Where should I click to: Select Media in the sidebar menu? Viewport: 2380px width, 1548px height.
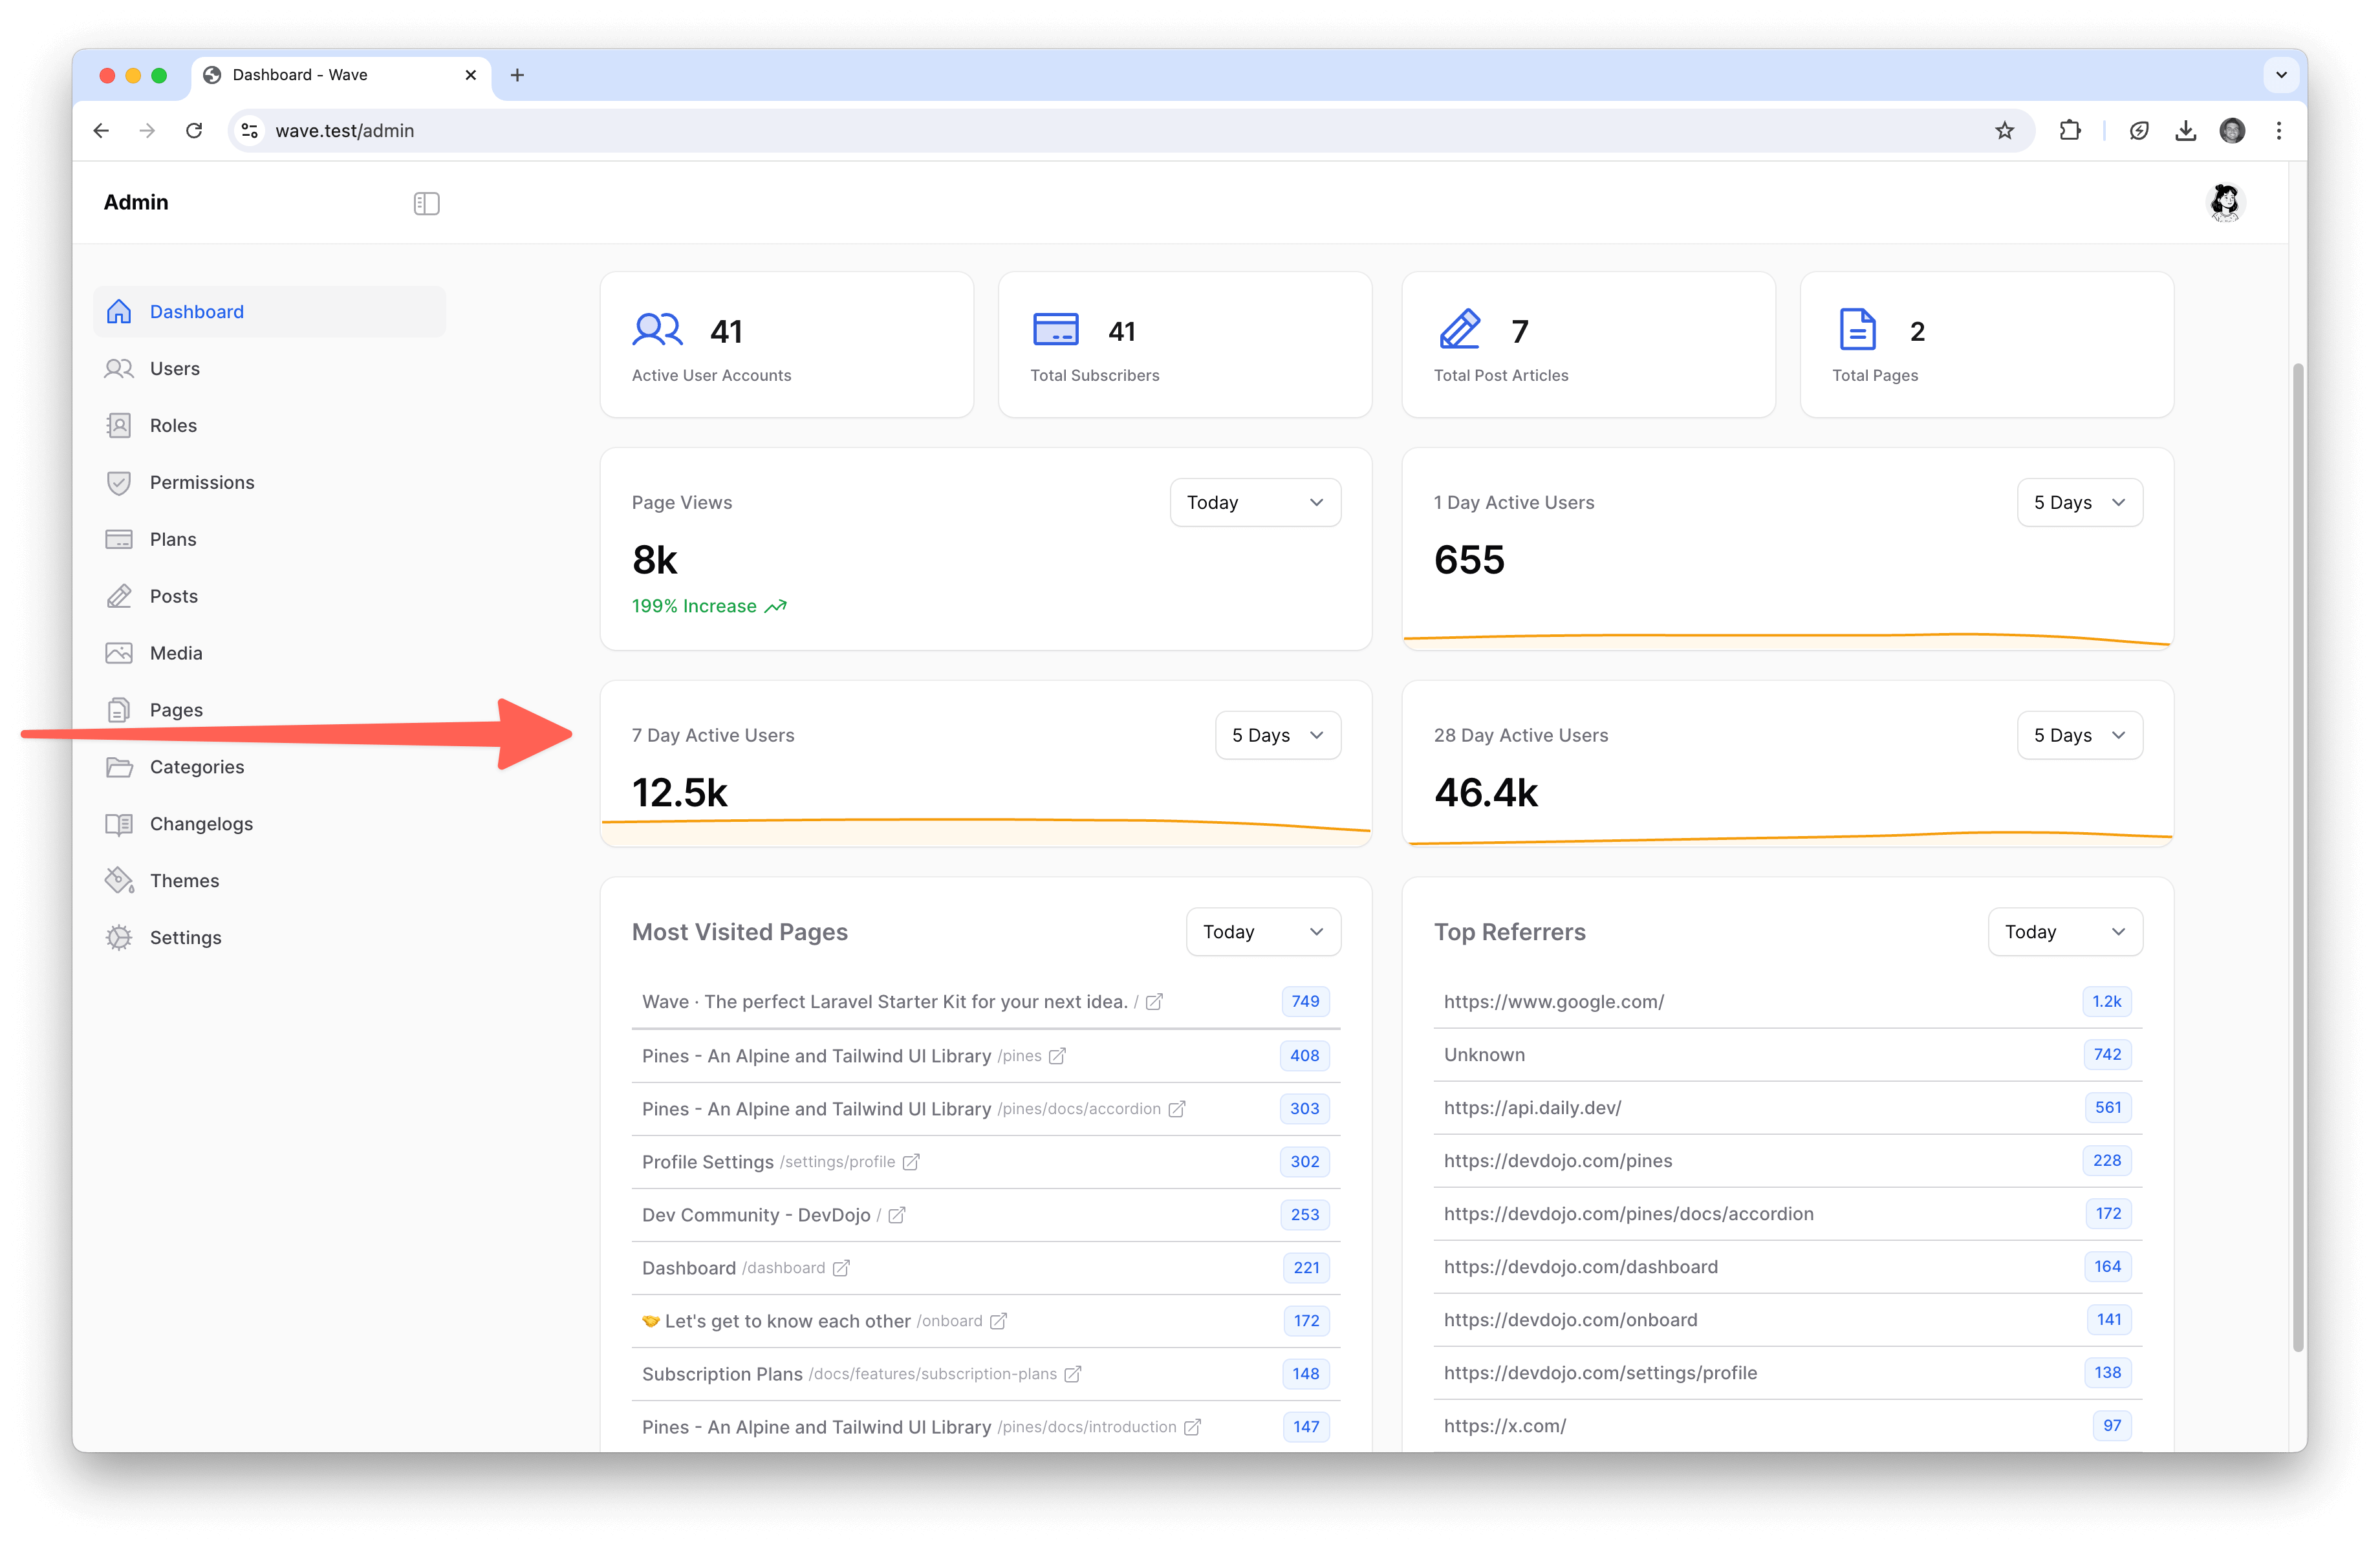[x=270, y=653]
